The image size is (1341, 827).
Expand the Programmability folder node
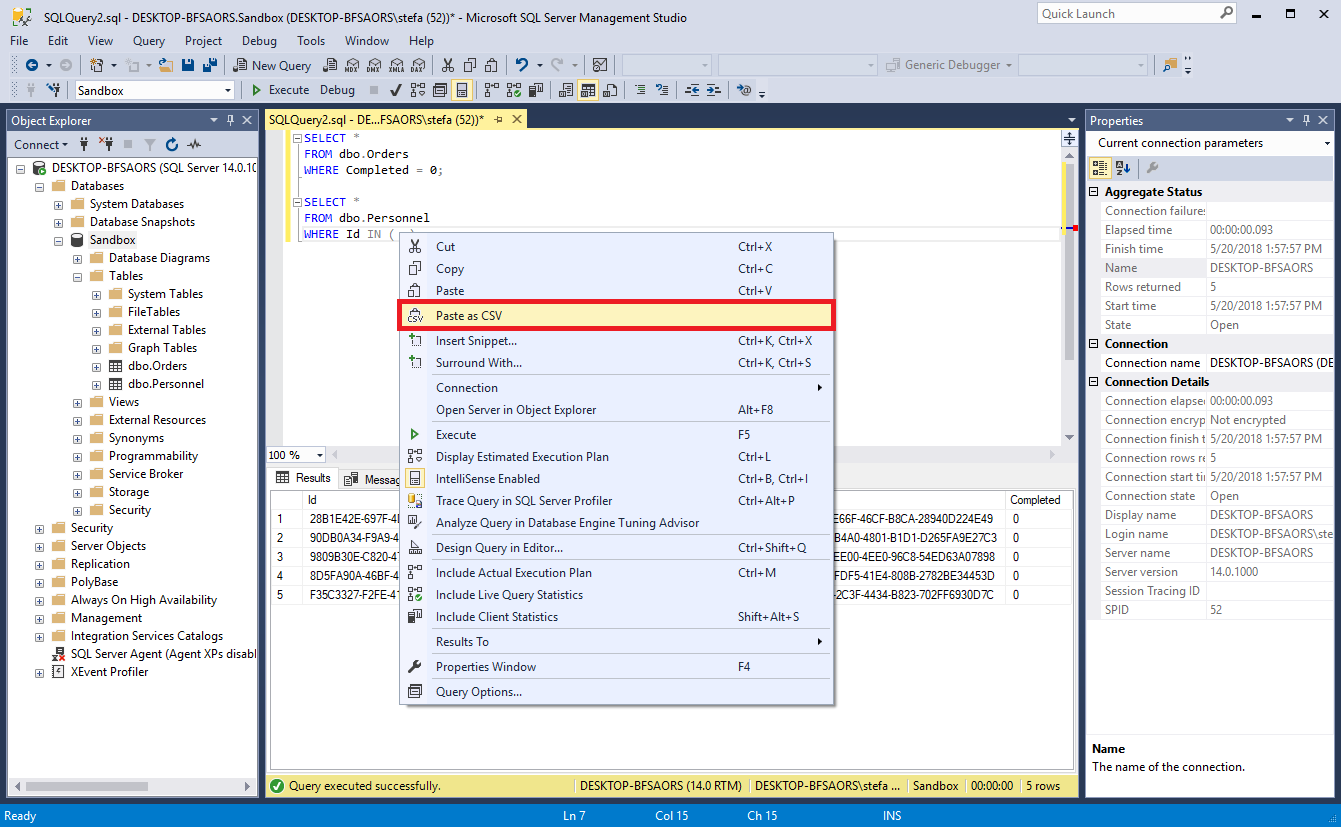pos(78,456)
